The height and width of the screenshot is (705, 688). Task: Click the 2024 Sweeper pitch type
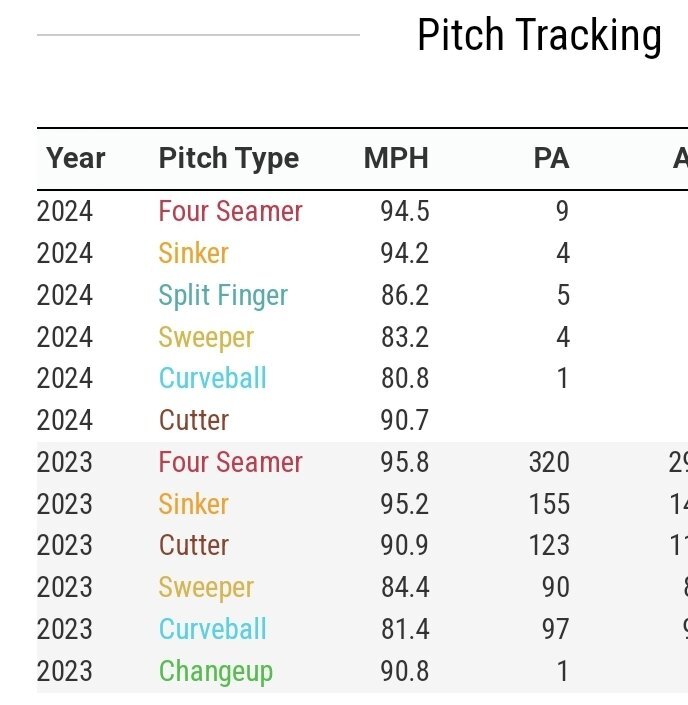pos(206,338)
